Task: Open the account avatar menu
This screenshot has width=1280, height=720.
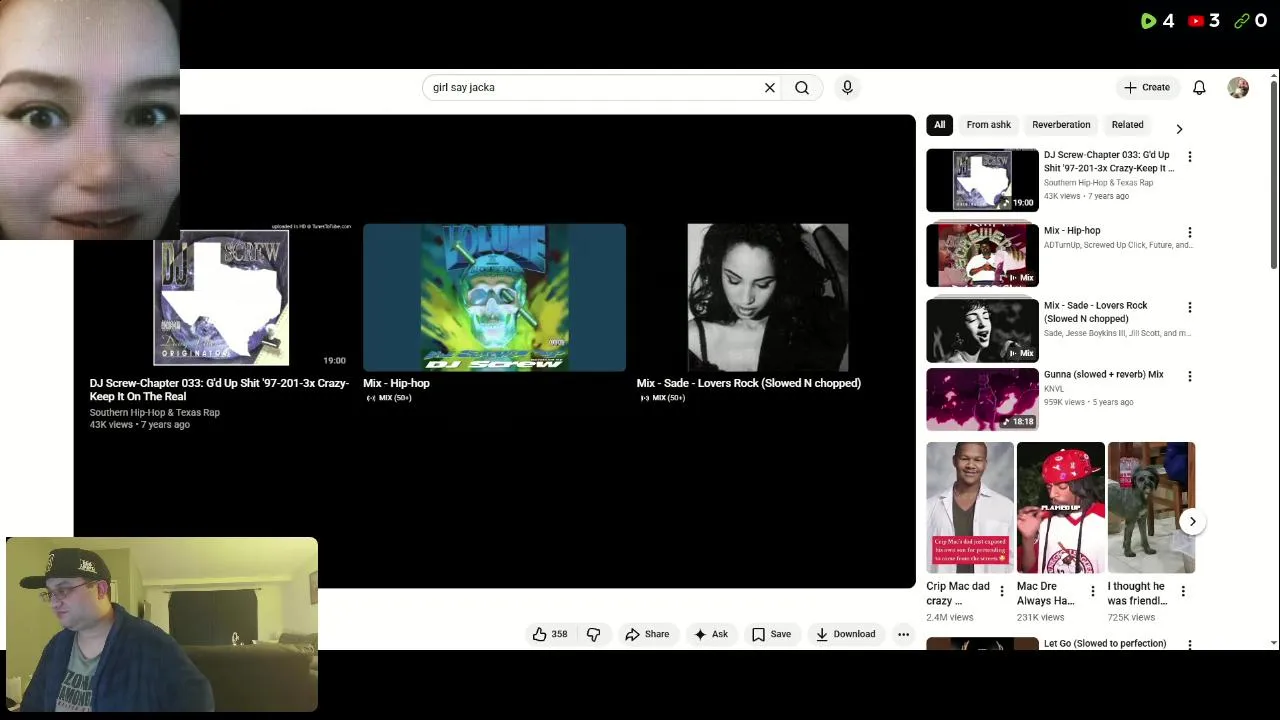Action: coord(1238,88)
